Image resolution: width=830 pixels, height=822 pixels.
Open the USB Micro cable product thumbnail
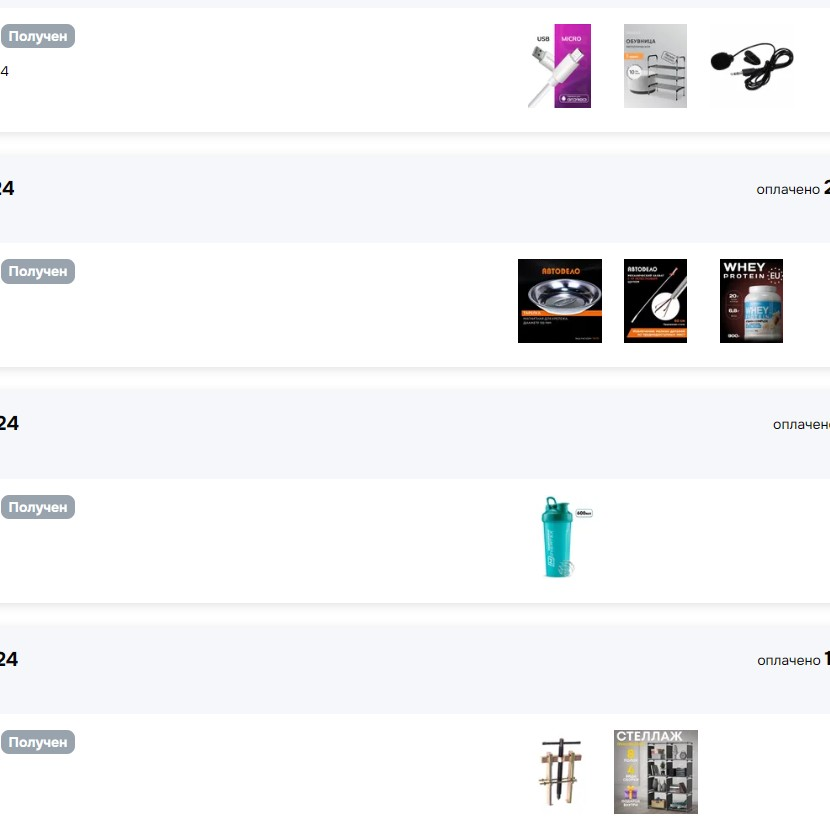[560, 66]
